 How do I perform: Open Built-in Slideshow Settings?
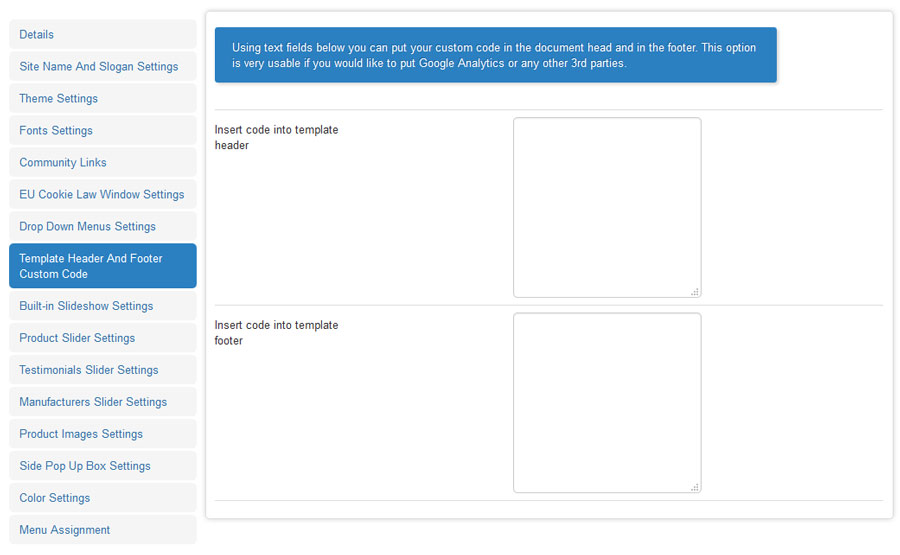tap(103, 306)
